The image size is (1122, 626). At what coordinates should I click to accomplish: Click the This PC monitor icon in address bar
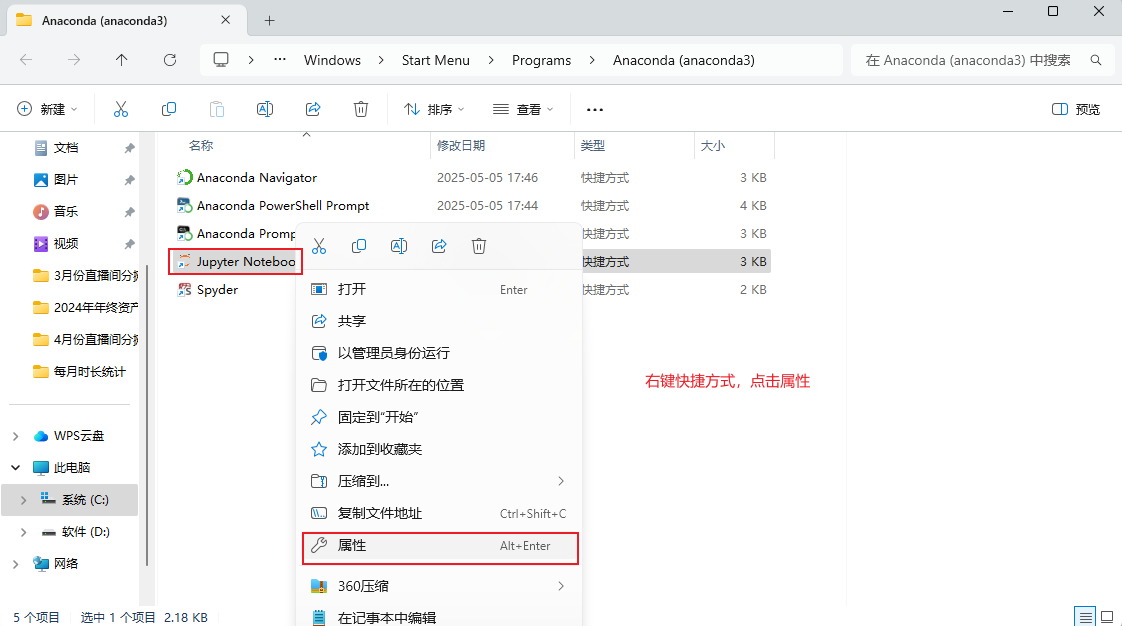pos(221,60)
